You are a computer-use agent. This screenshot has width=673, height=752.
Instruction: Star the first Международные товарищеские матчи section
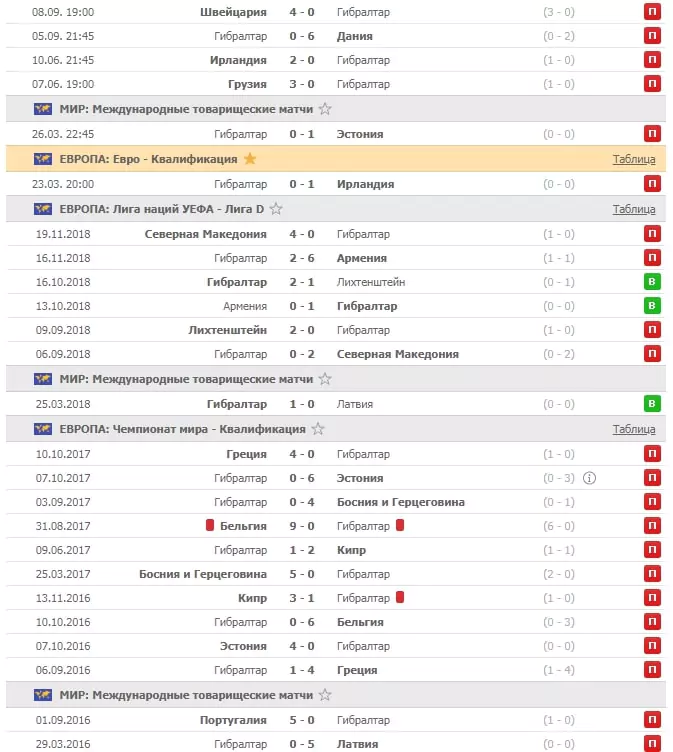(325, 109)
